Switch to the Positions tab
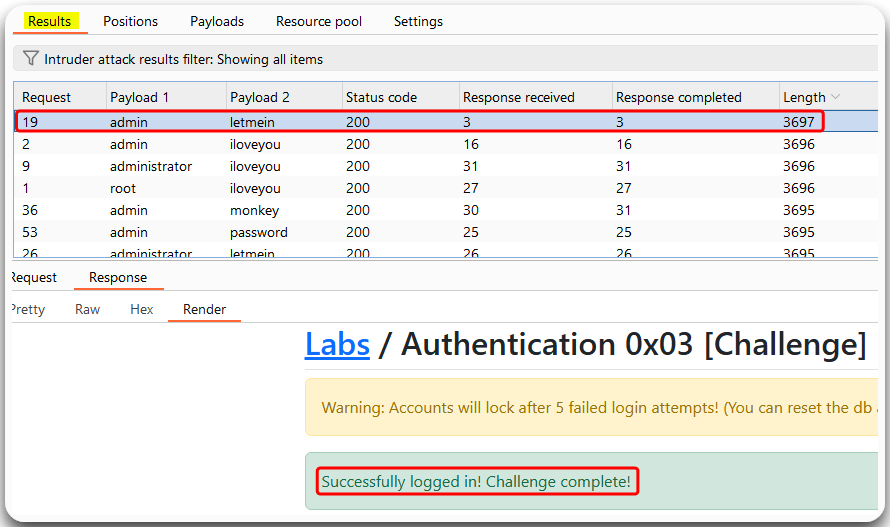 click(130, 21)
